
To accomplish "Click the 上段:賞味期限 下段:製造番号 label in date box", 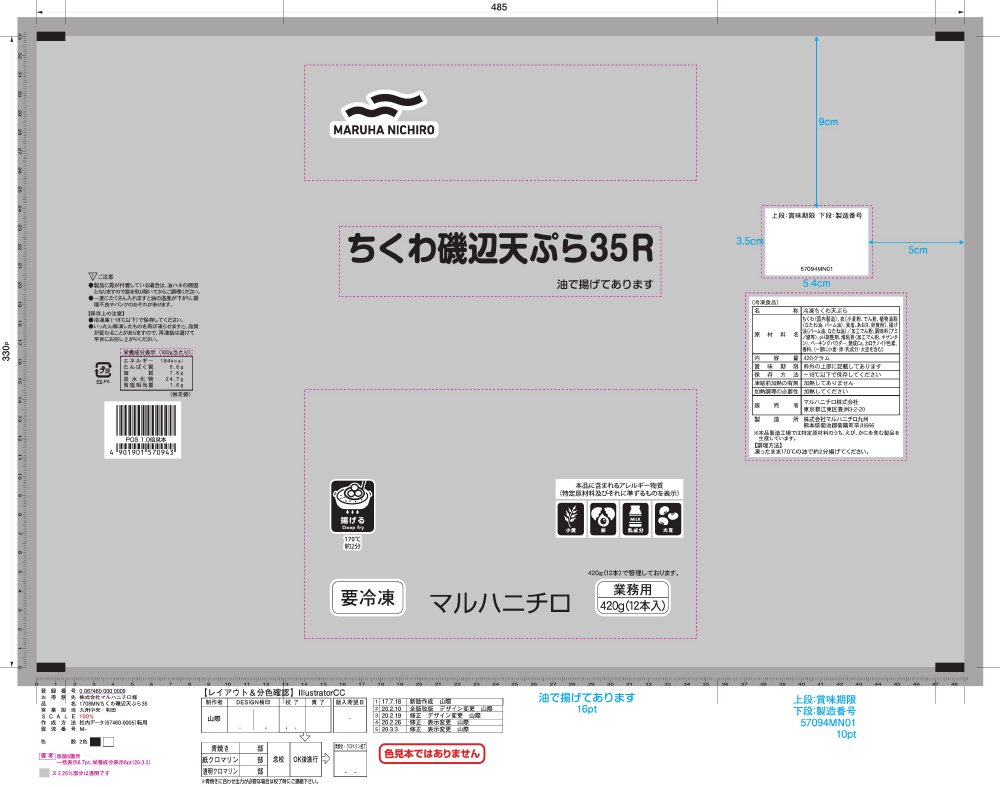I will [816, 216].
